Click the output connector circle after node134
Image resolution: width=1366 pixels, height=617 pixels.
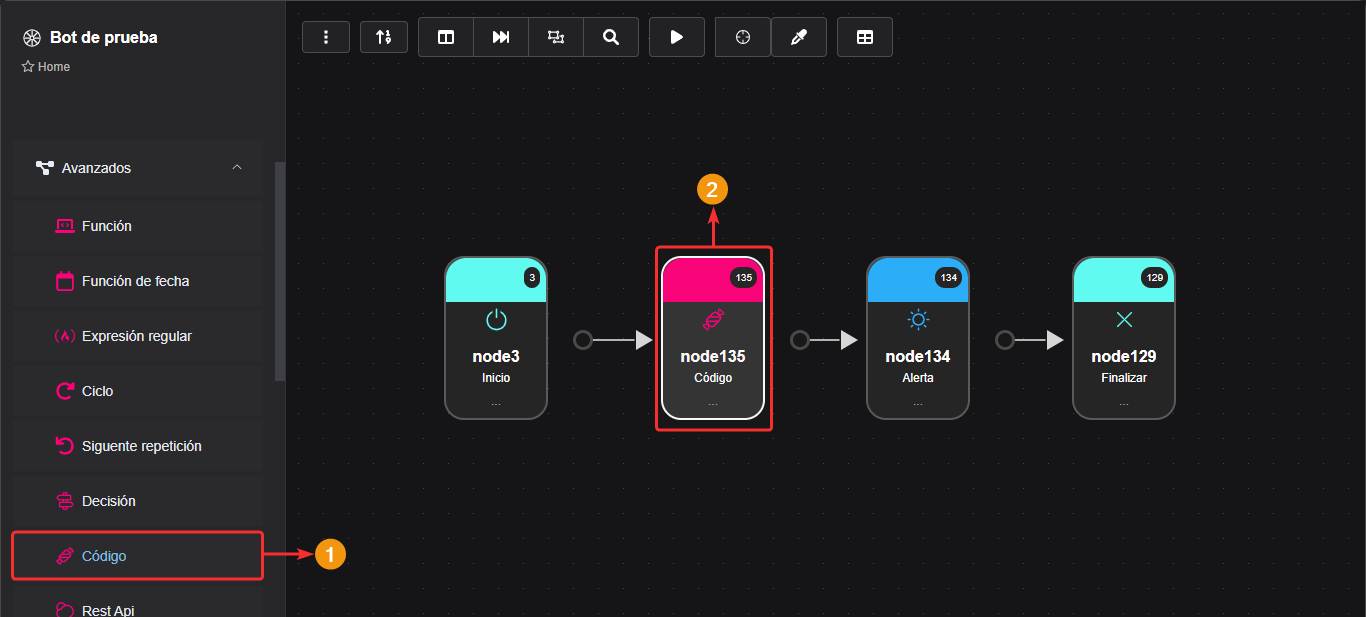1005,340
